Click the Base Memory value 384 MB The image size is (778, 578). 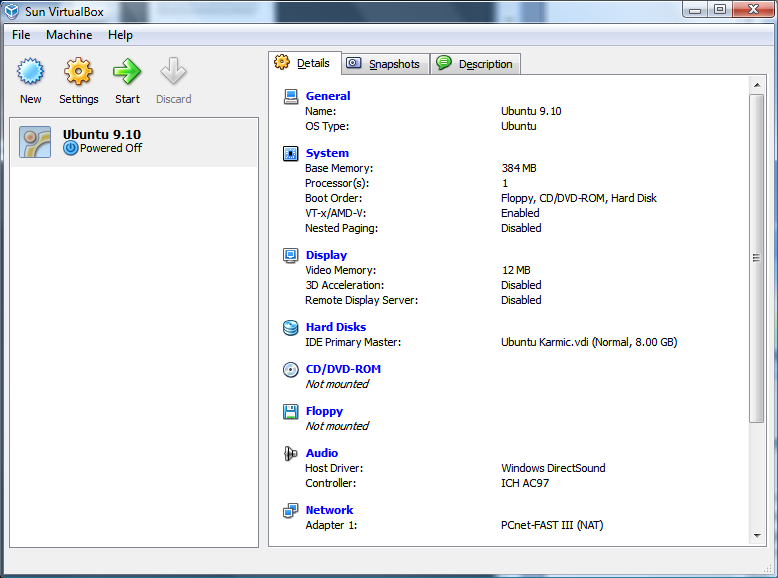[519, 168]
